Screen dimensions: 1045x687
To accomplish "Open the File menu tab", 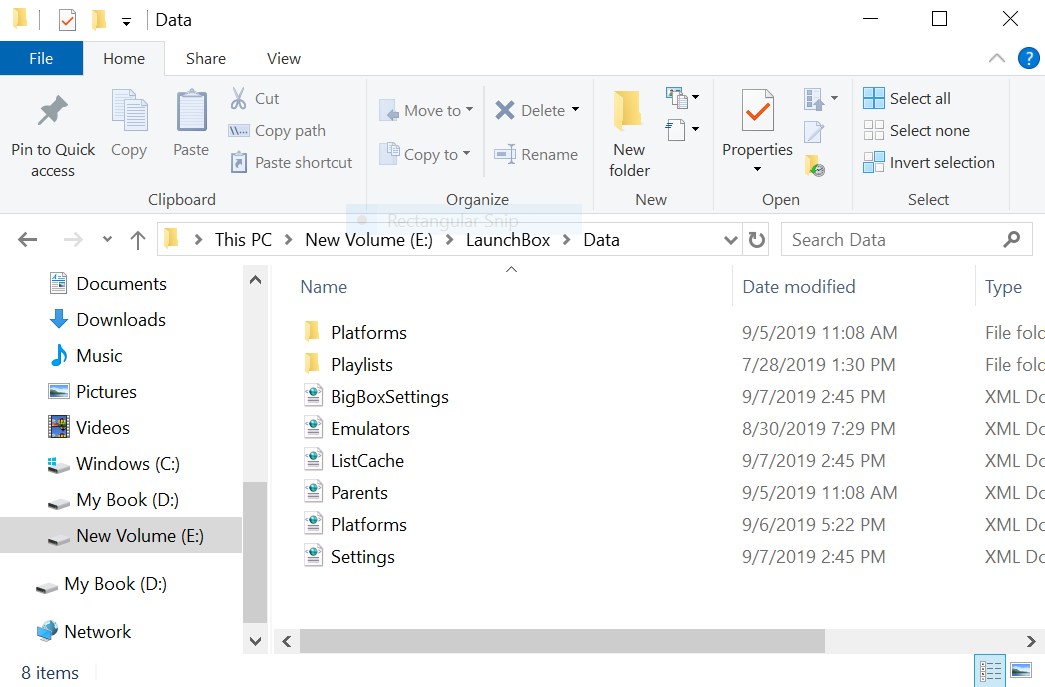I will pos(41,59).
